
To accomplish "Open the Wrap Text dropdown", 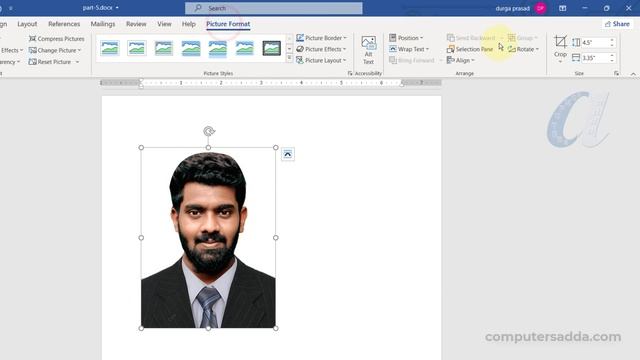I will (409, 49).
